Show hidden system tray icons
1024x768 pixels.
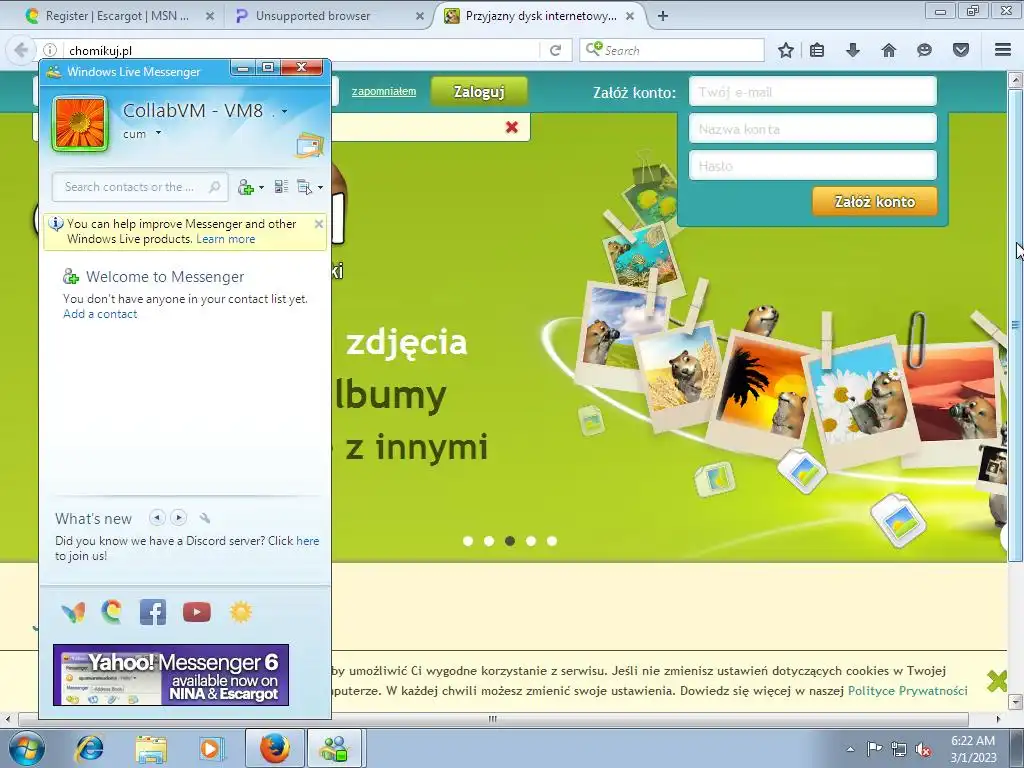(x=850, y=749)
